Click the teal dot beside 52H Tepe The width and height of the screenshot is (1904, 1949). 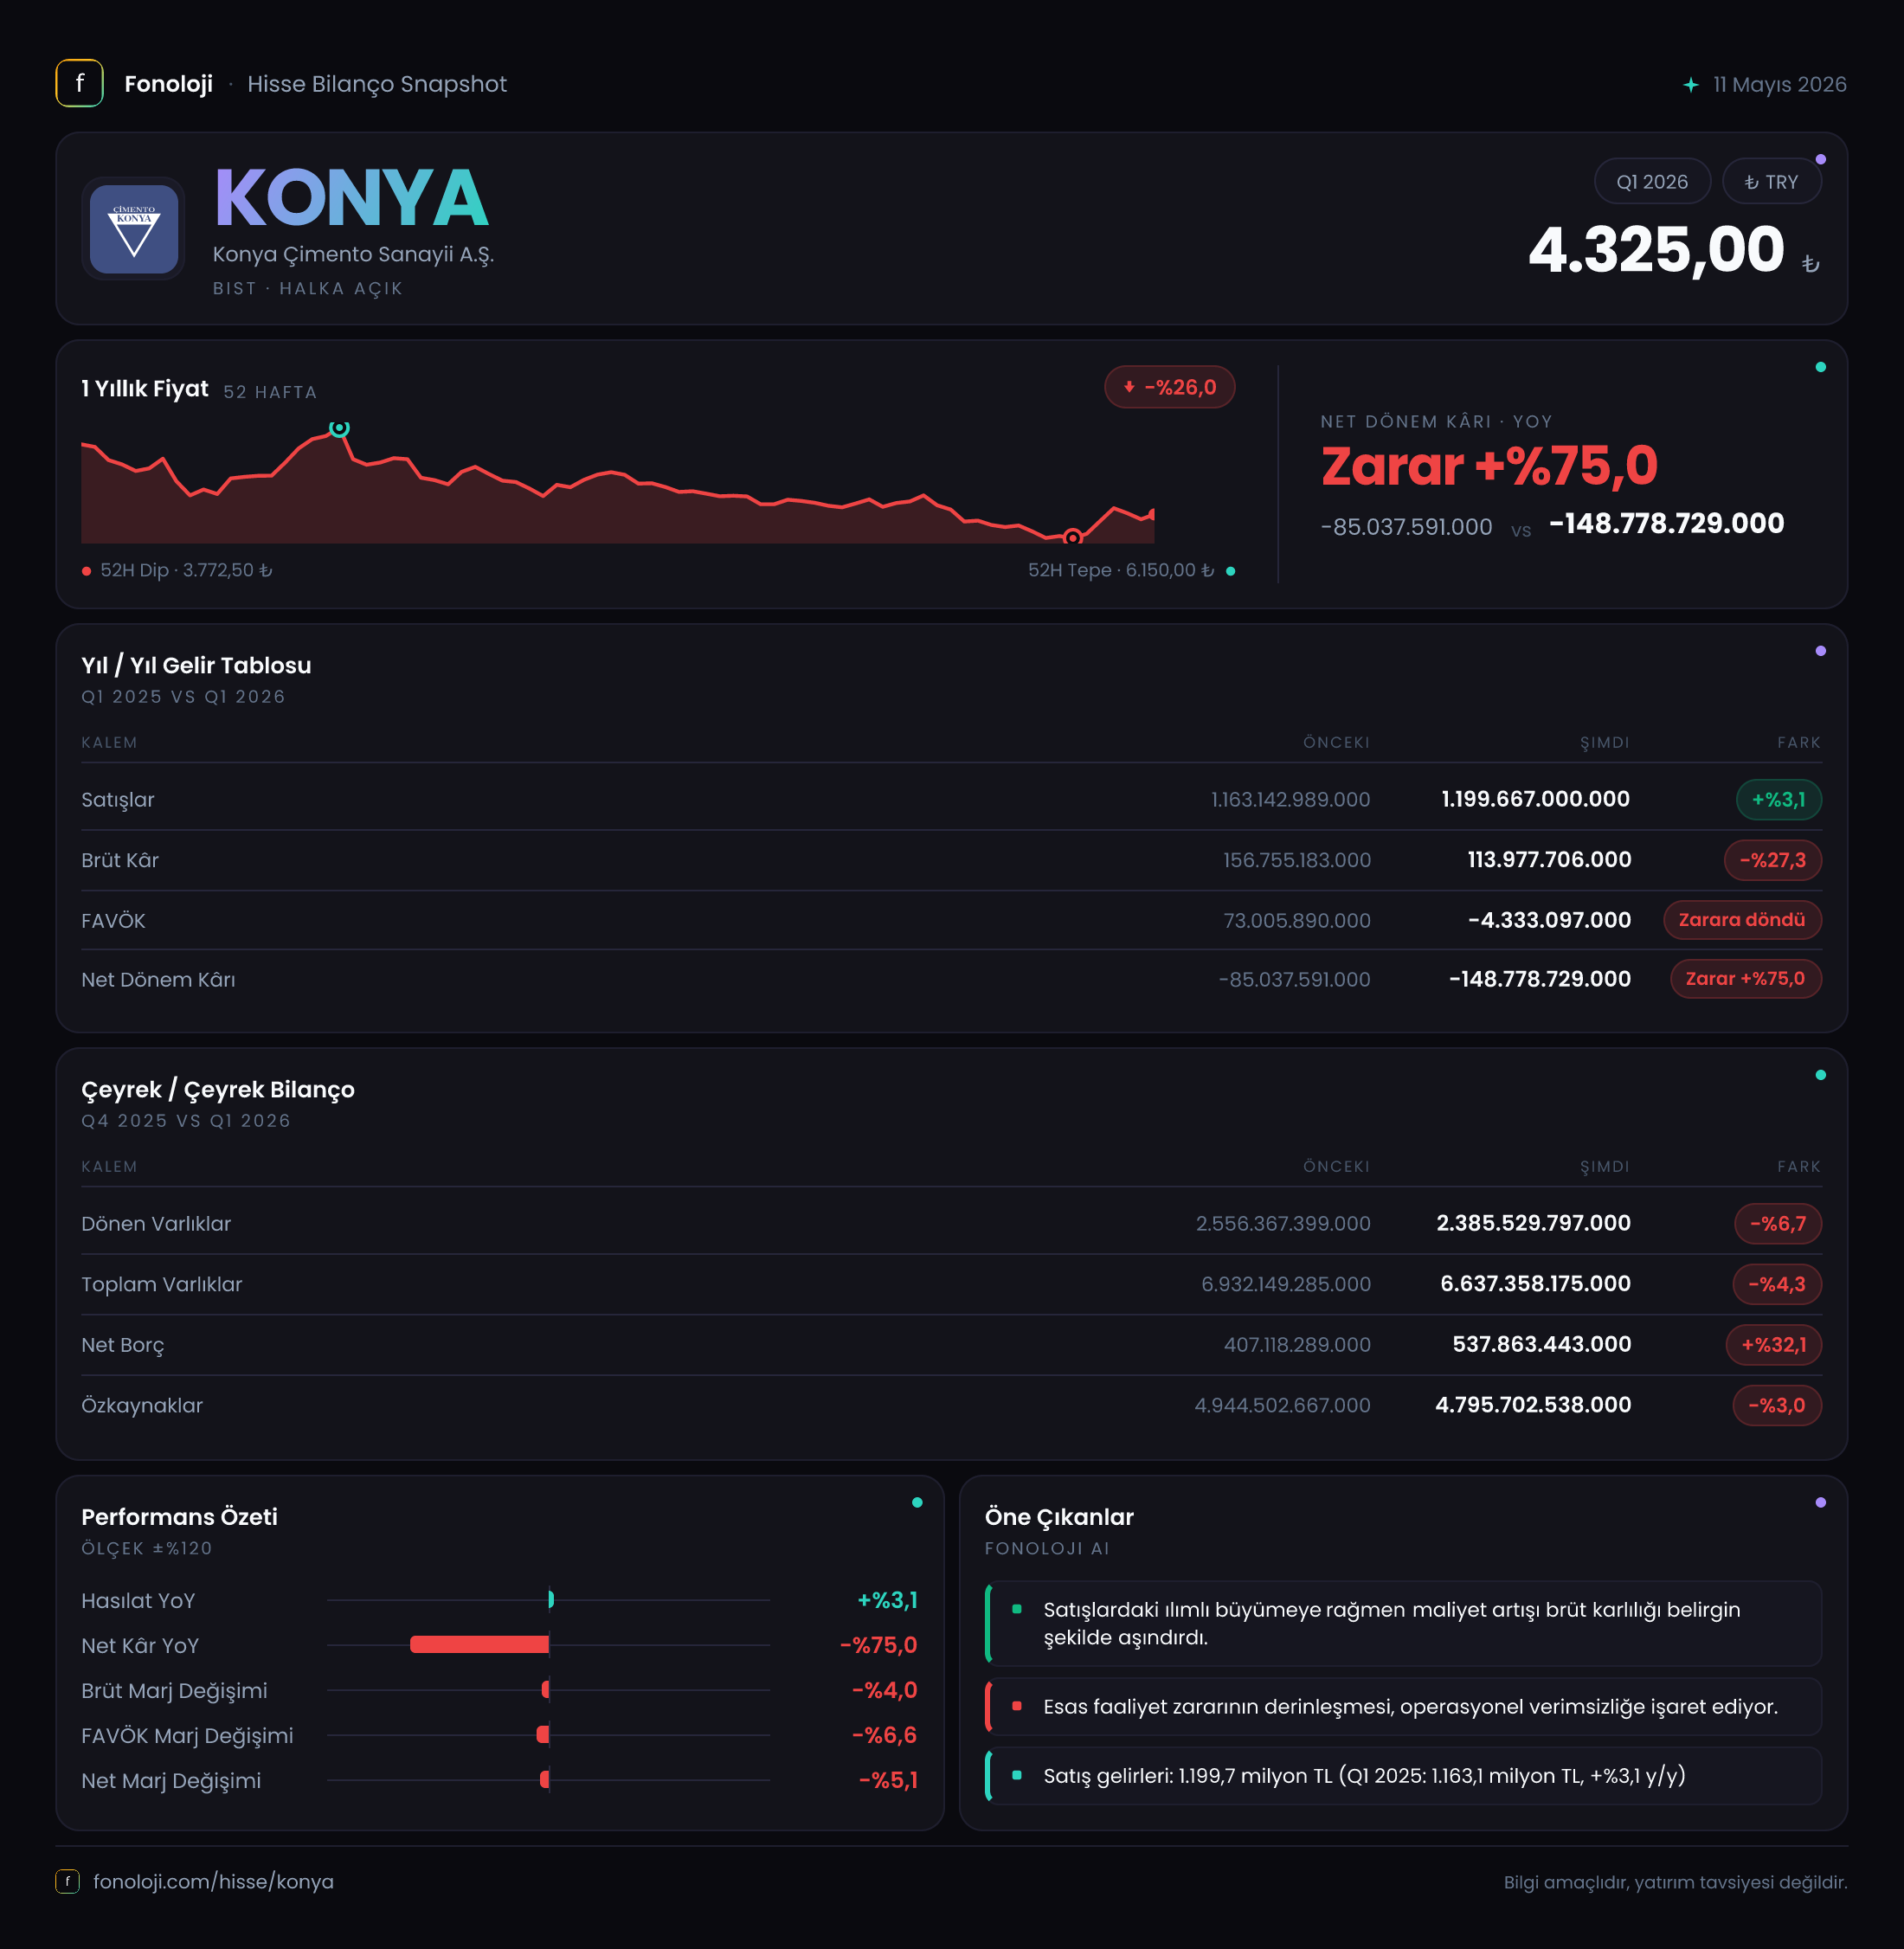[1230, 571]
